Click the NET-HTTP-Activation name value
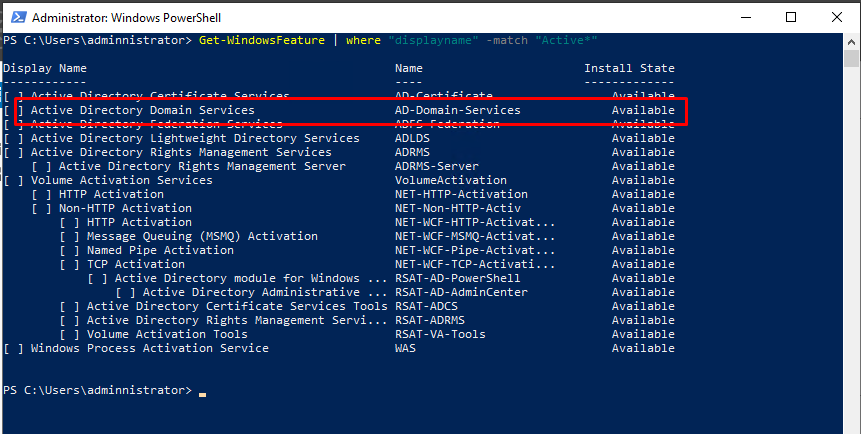 tap(461, 194)
